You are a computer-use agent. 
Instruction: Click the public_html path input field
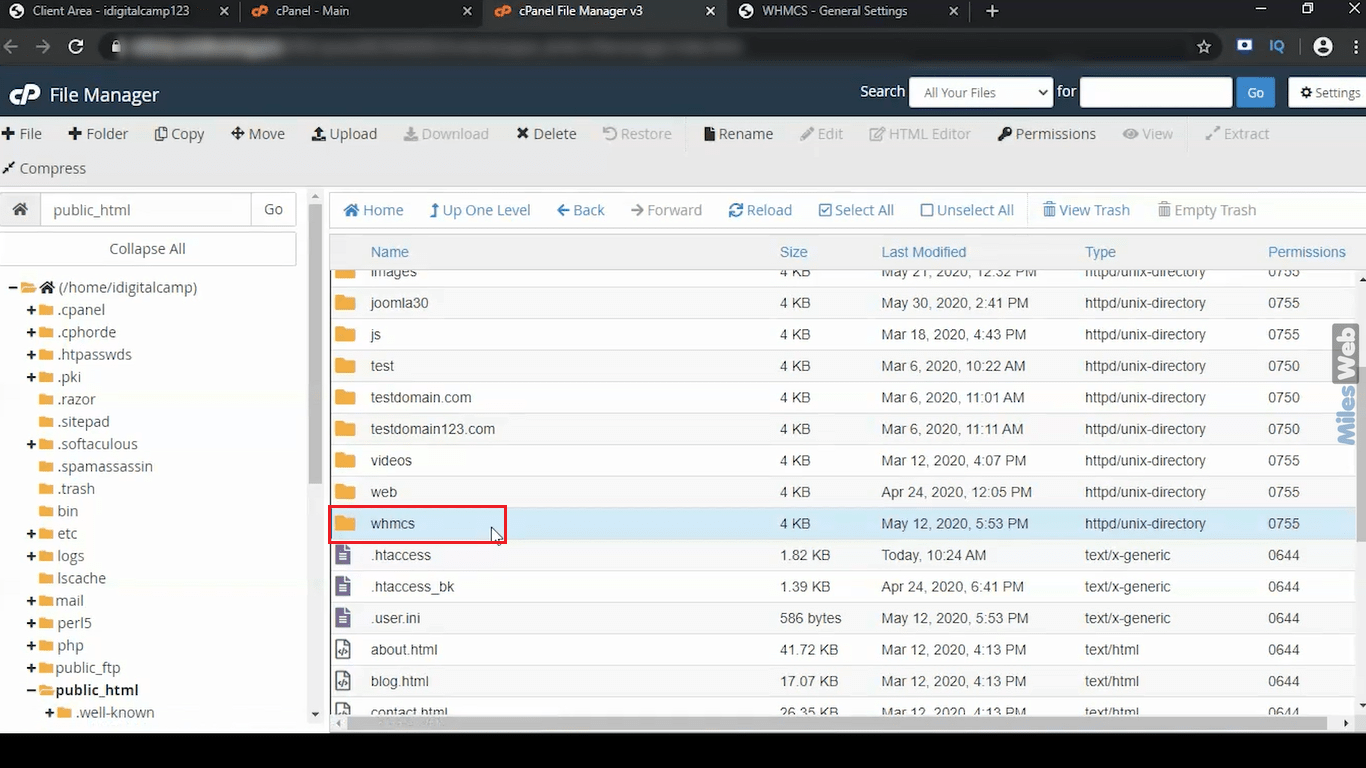[145, 210]
